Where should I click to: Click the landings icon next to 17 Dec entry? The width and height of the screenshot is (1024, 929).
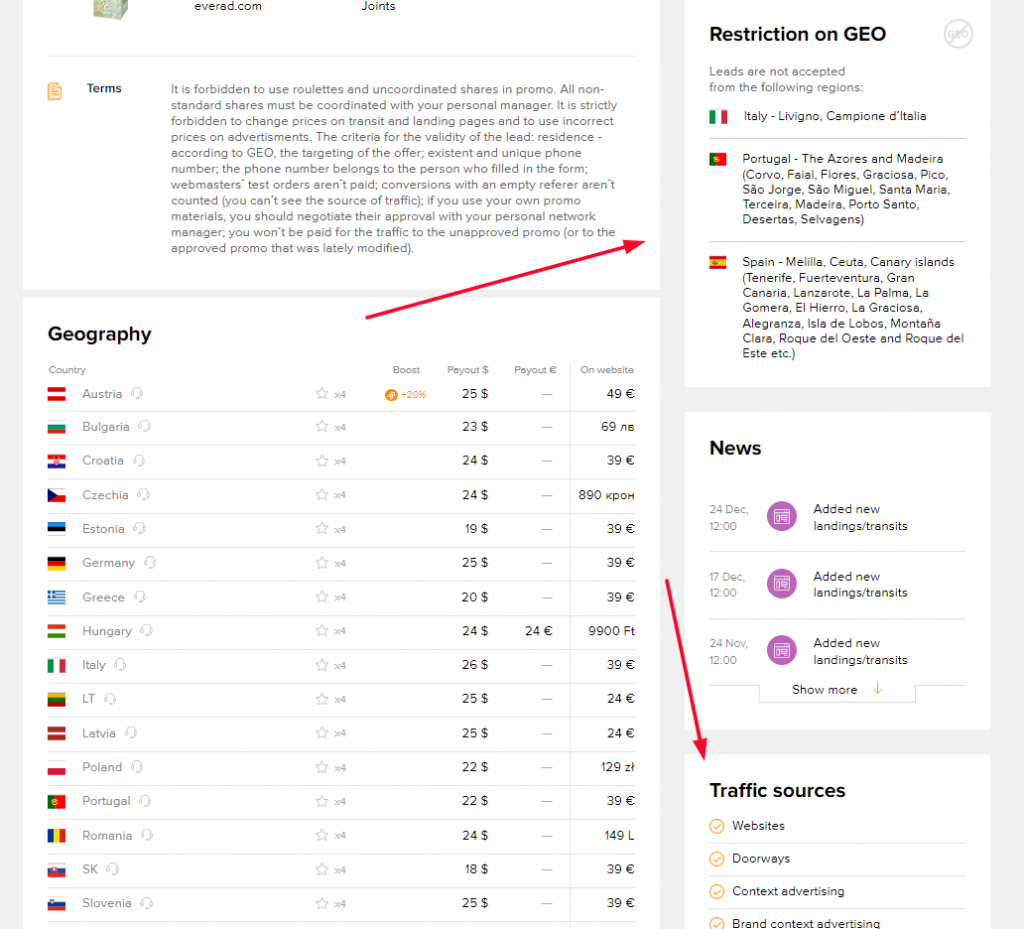pos(781,583)
